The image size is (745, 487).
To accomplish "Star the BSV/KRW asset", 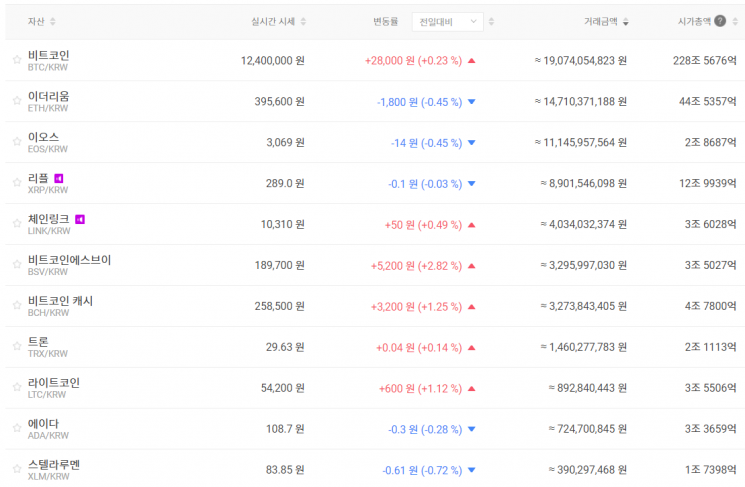I will (17, 264).
